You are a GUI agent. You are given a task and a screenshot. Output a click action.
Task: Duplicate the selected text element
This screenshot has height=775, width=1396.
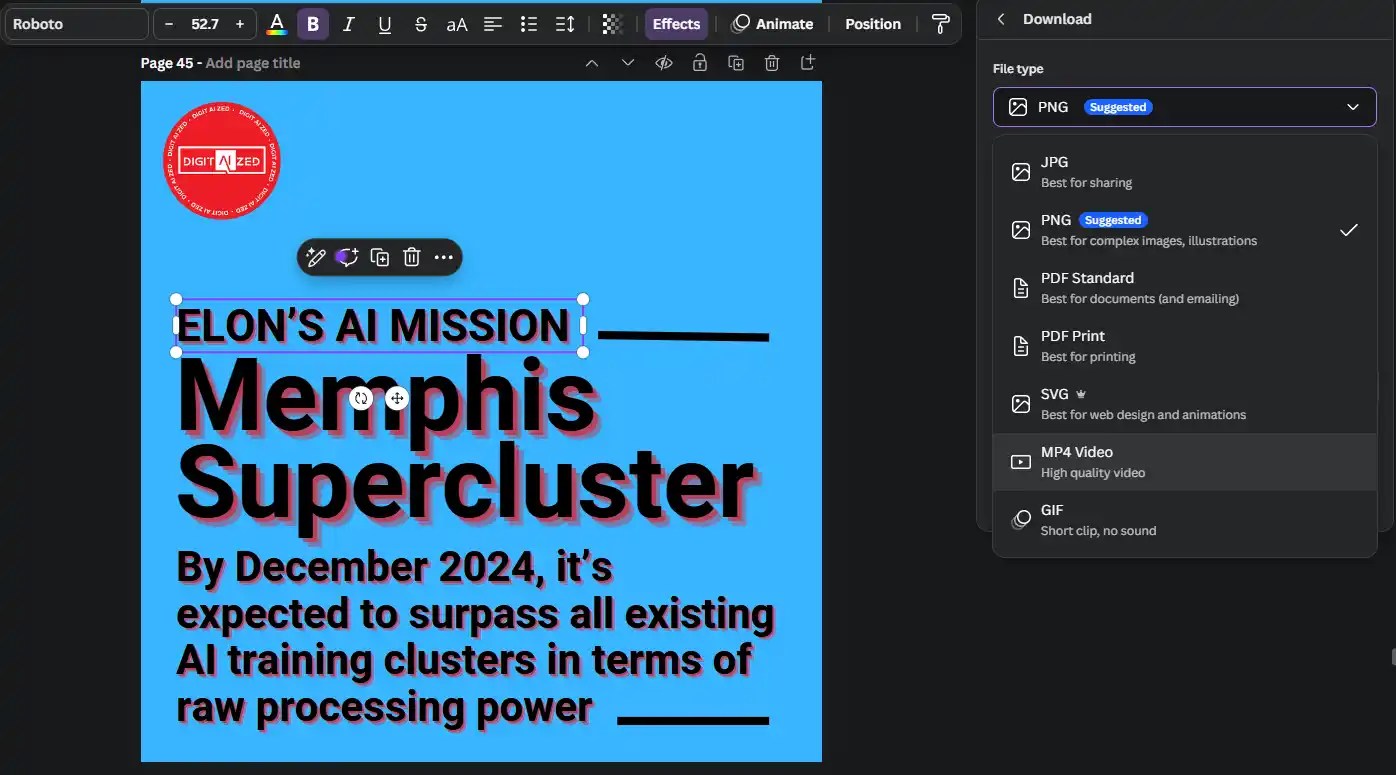pos(379,257)
